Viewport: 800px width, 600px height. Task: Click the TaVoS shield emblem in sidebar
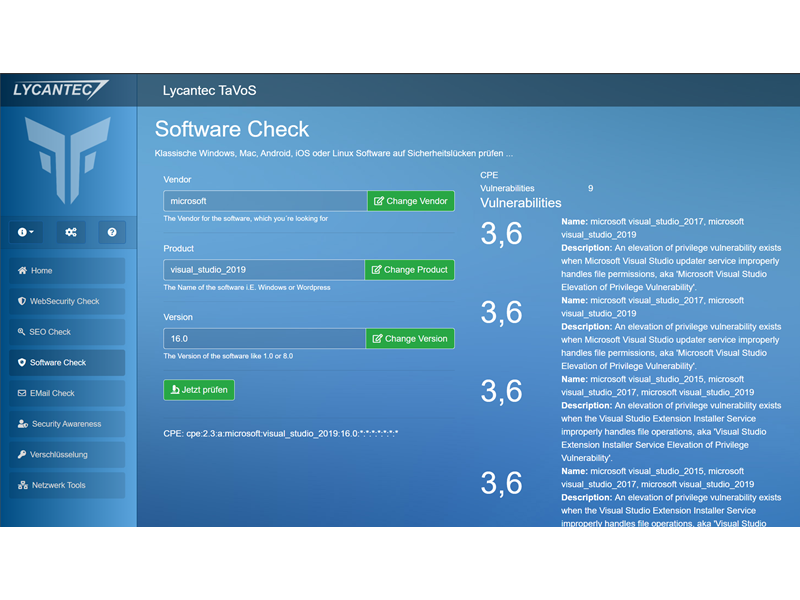tap(68, 160)
